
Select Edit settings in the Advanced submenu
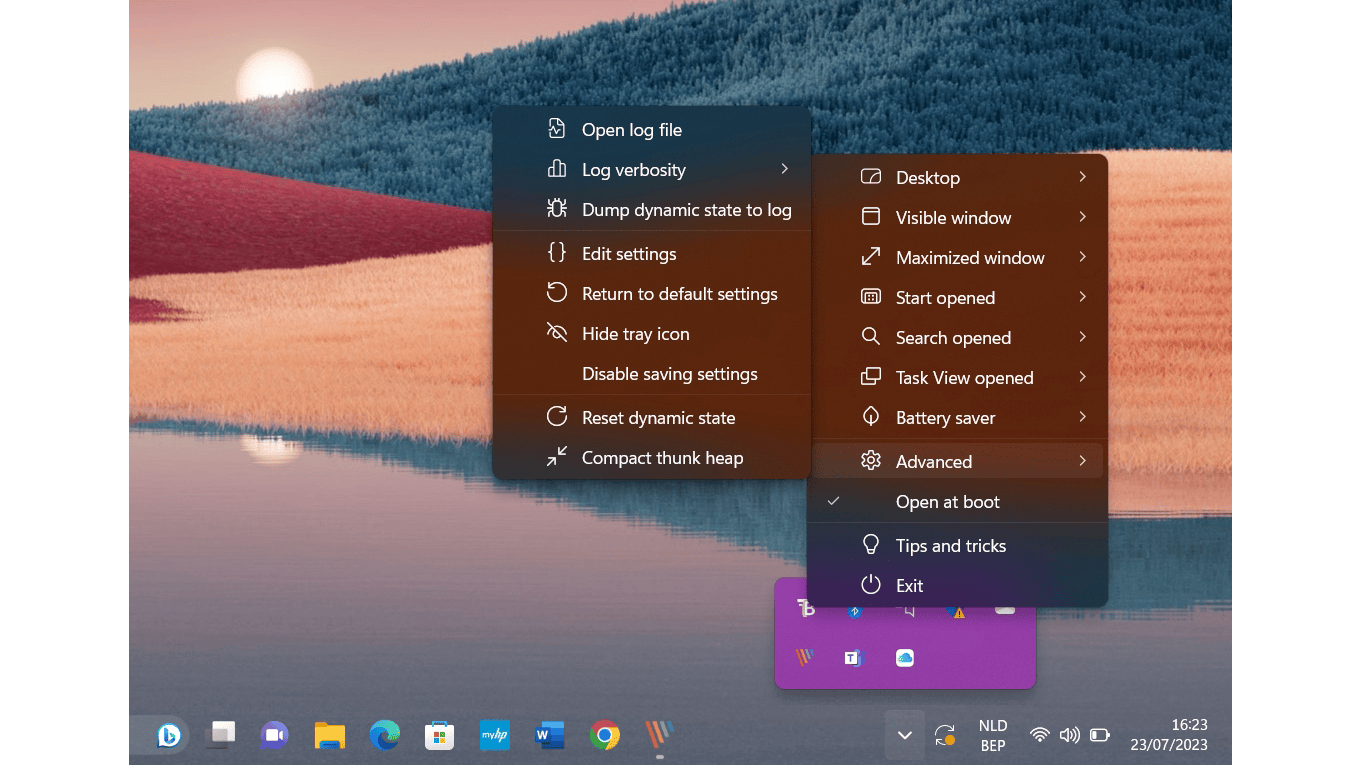click(651, 254)
